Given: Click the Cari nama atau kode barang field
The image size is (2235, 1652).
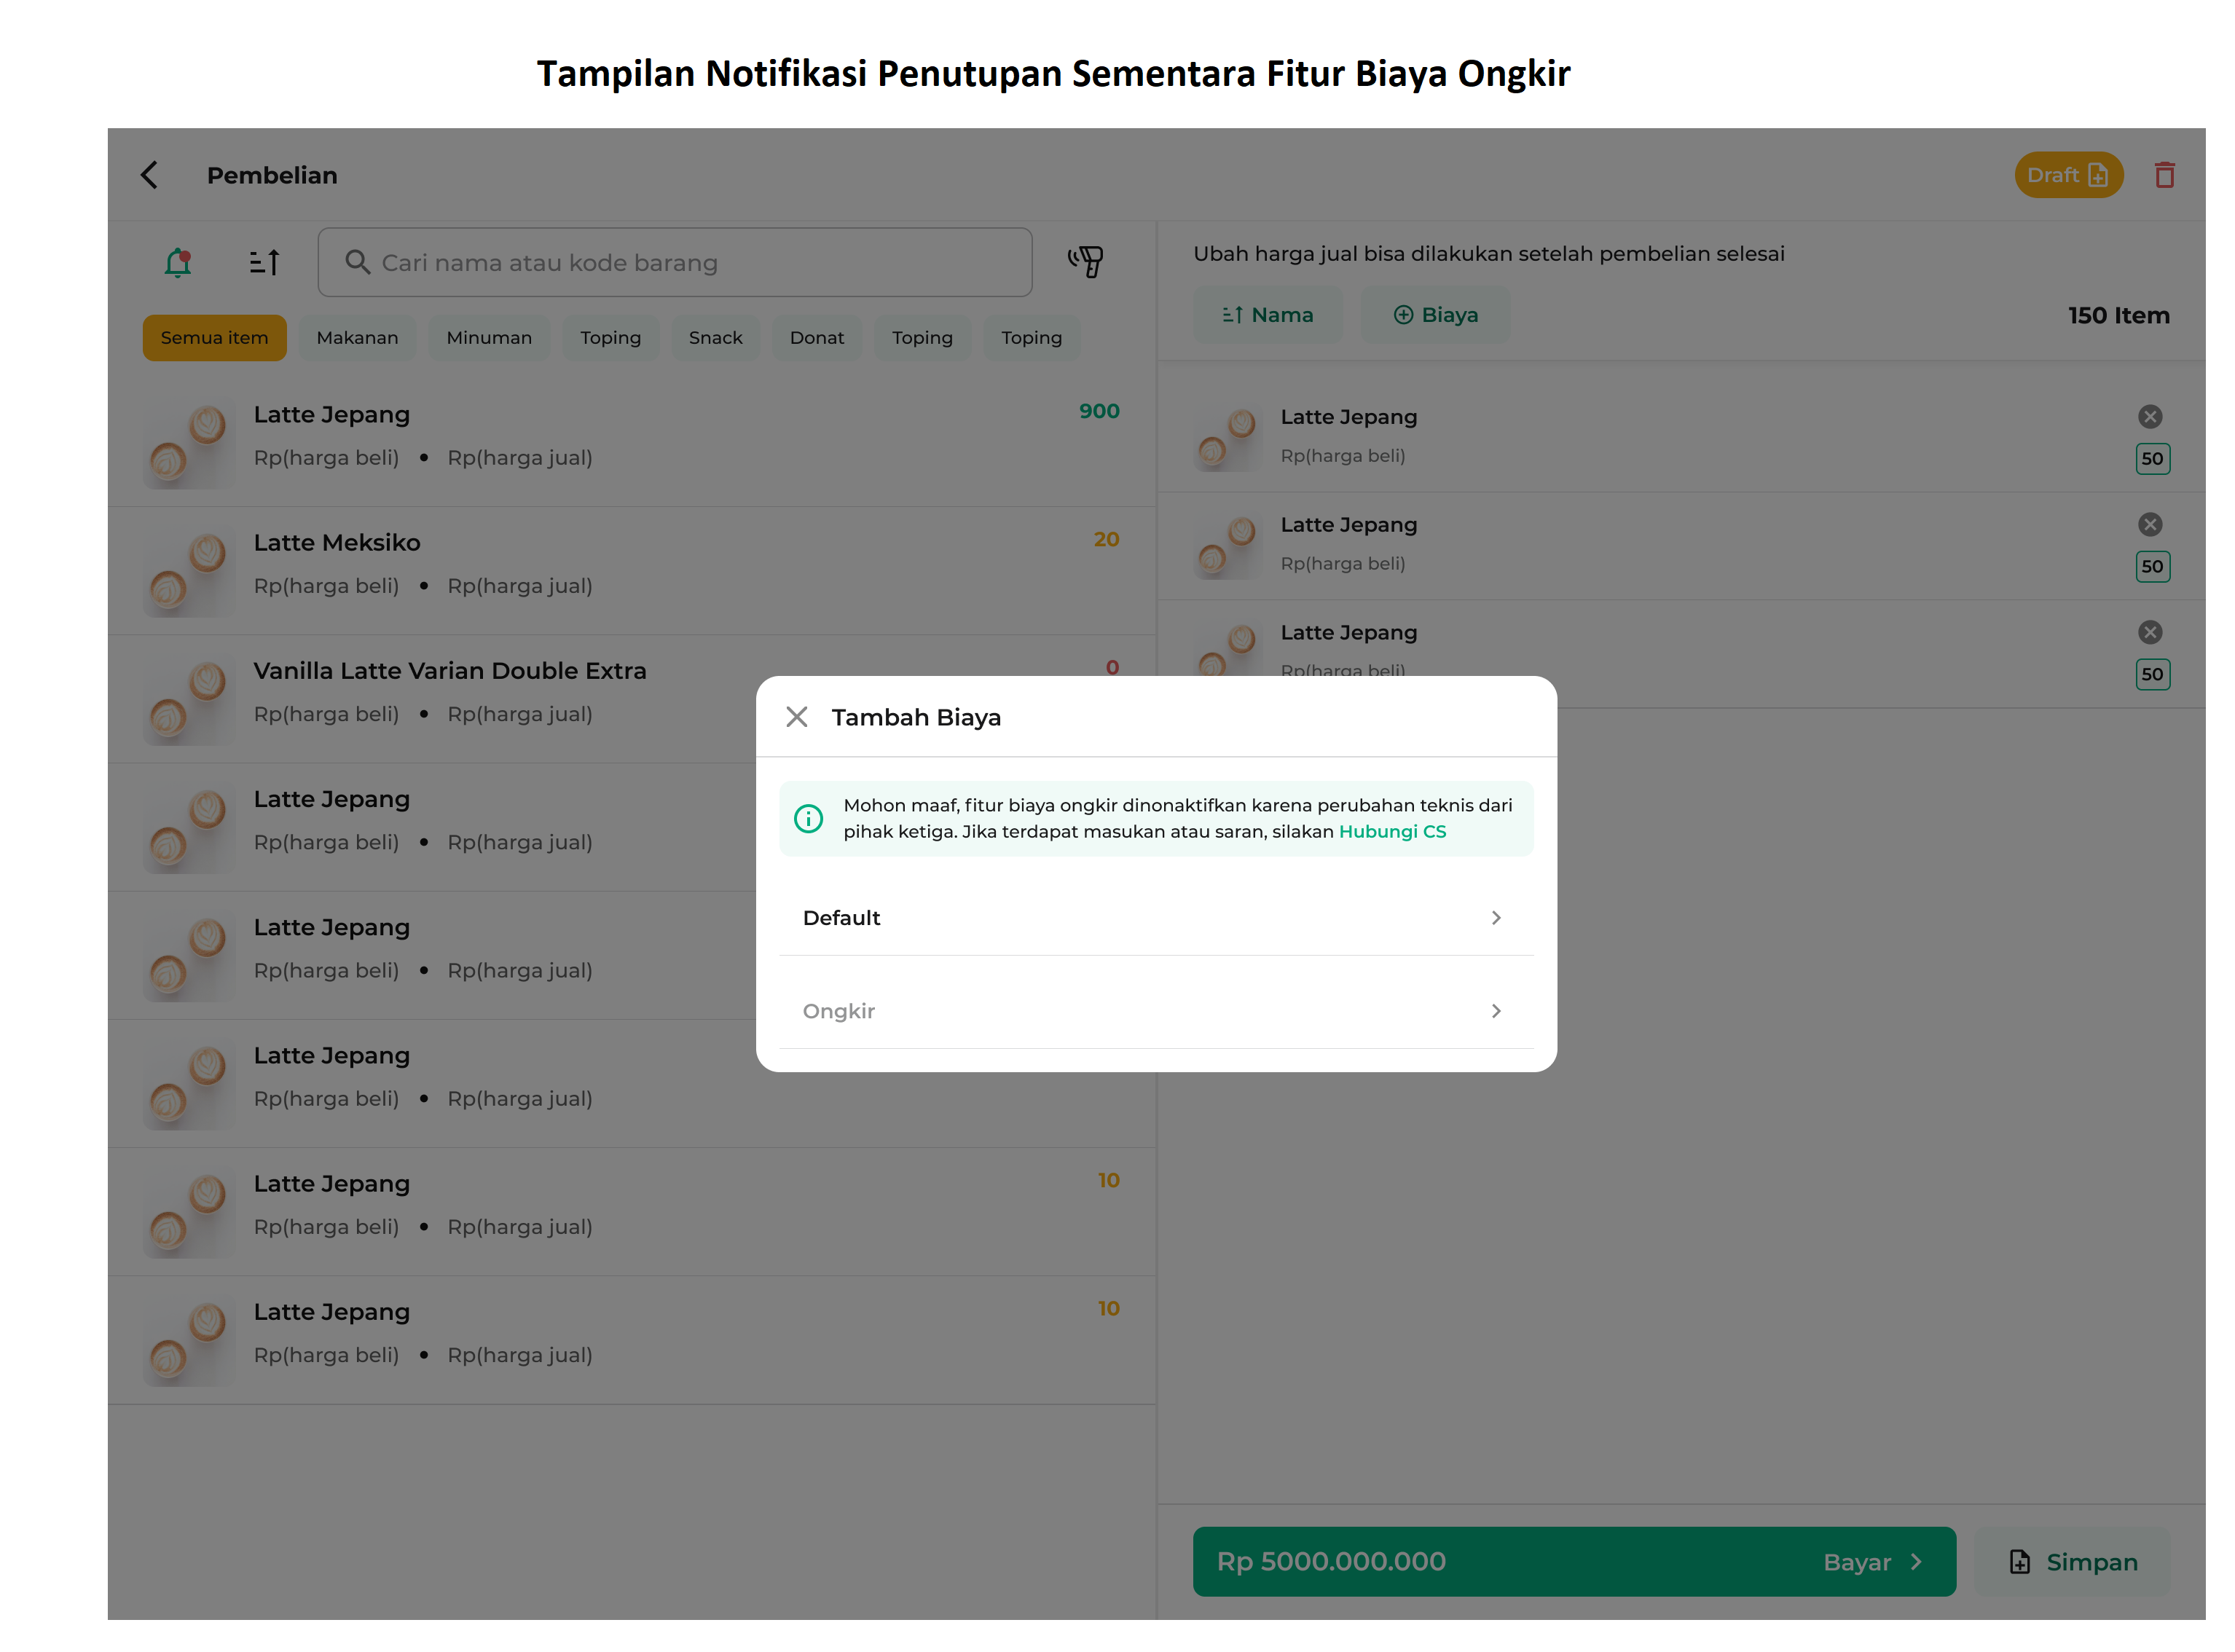Looking at the screenshot, I should pos(675,262).
